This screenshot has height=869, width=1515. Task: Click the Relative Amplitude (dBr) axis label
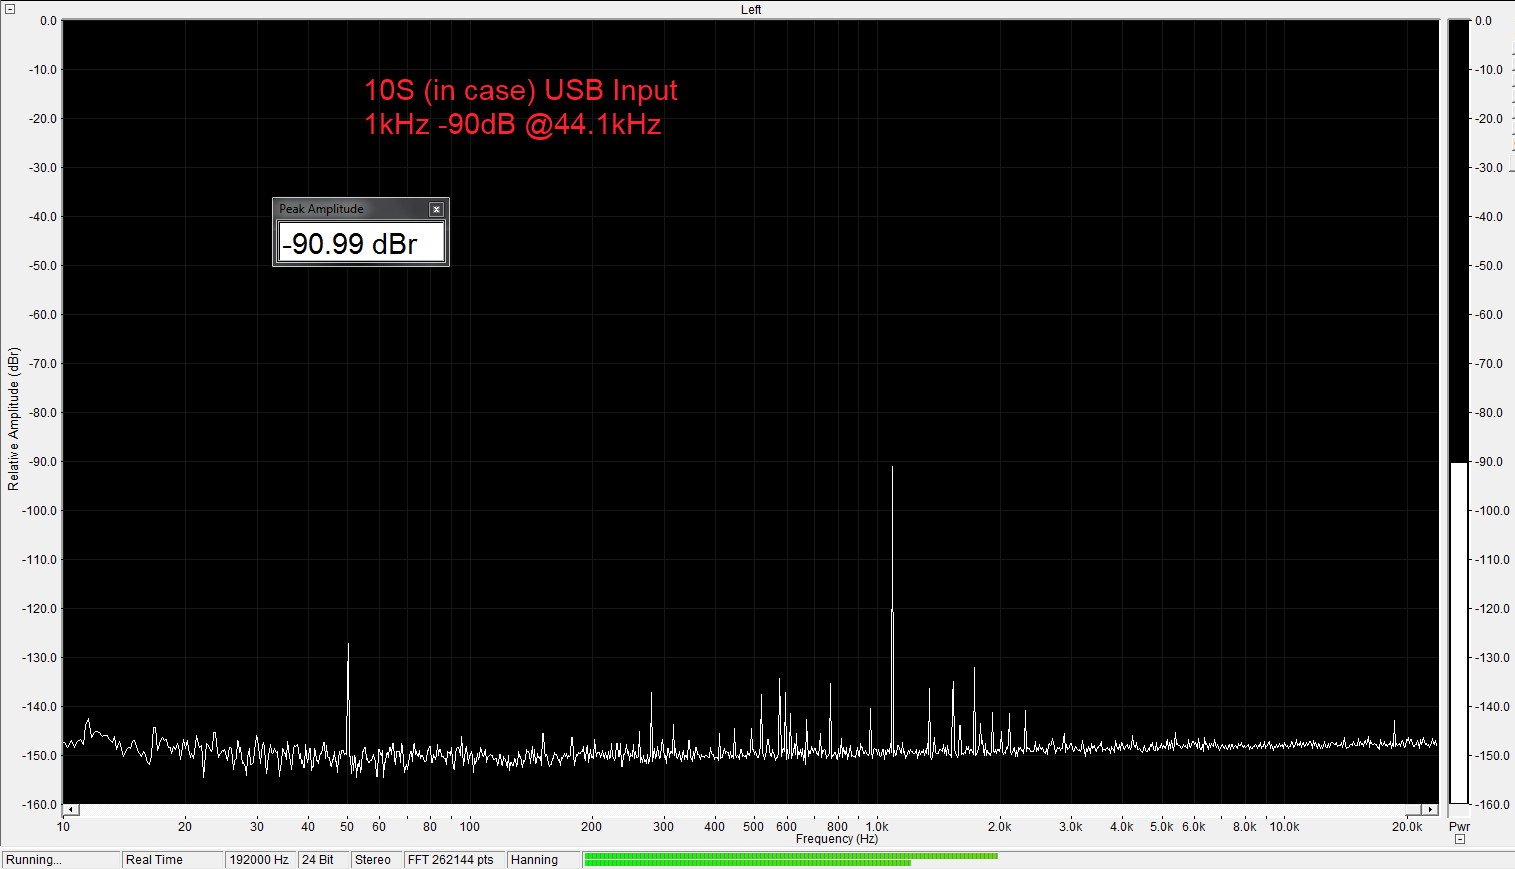pyautogui.click(x=13, y=419)
